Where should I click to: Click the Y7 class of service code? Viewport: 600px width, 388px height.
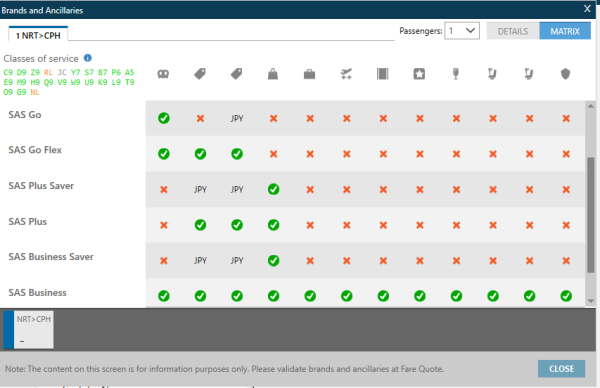click(x=75, y=72)
